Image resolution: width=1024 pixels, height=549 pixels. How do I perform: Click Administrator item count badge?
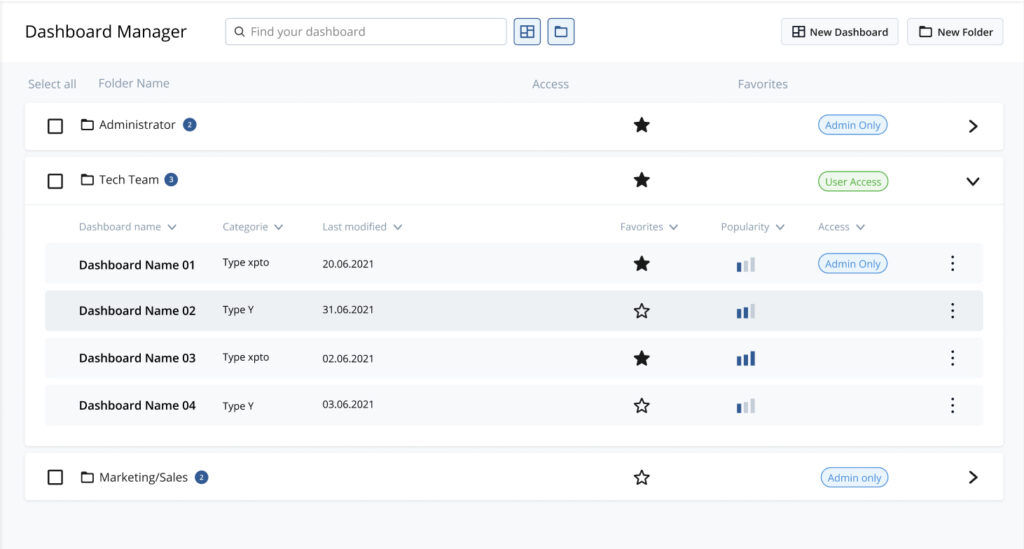(x=189, y=125)
